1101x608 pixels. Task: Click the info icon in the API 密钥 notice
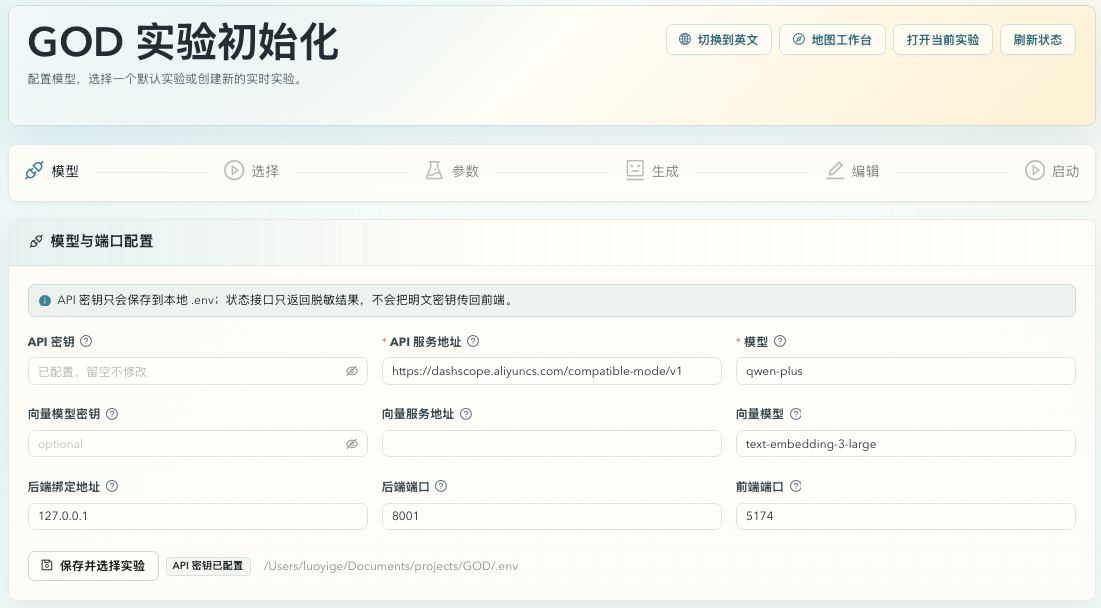[45, 300]
